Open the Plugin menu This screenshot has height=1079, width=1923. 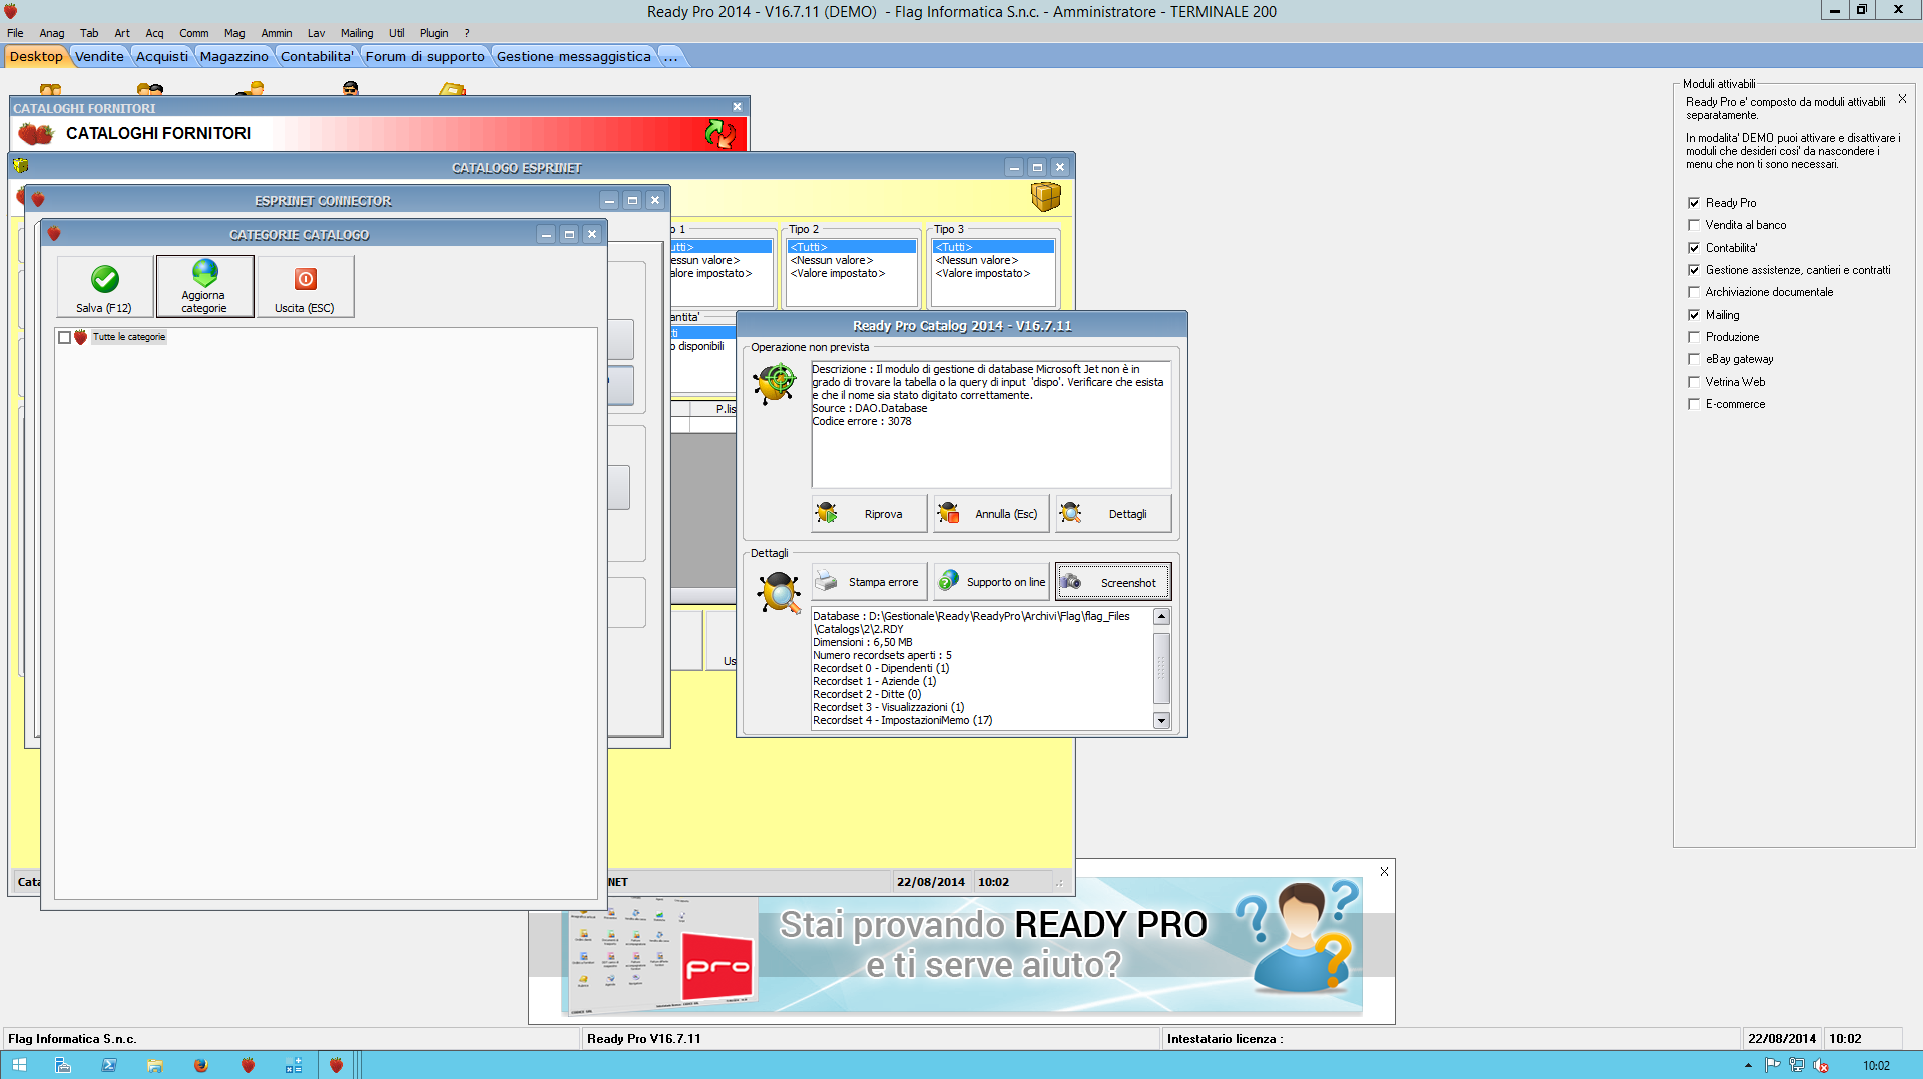click(x=434, y=33)
